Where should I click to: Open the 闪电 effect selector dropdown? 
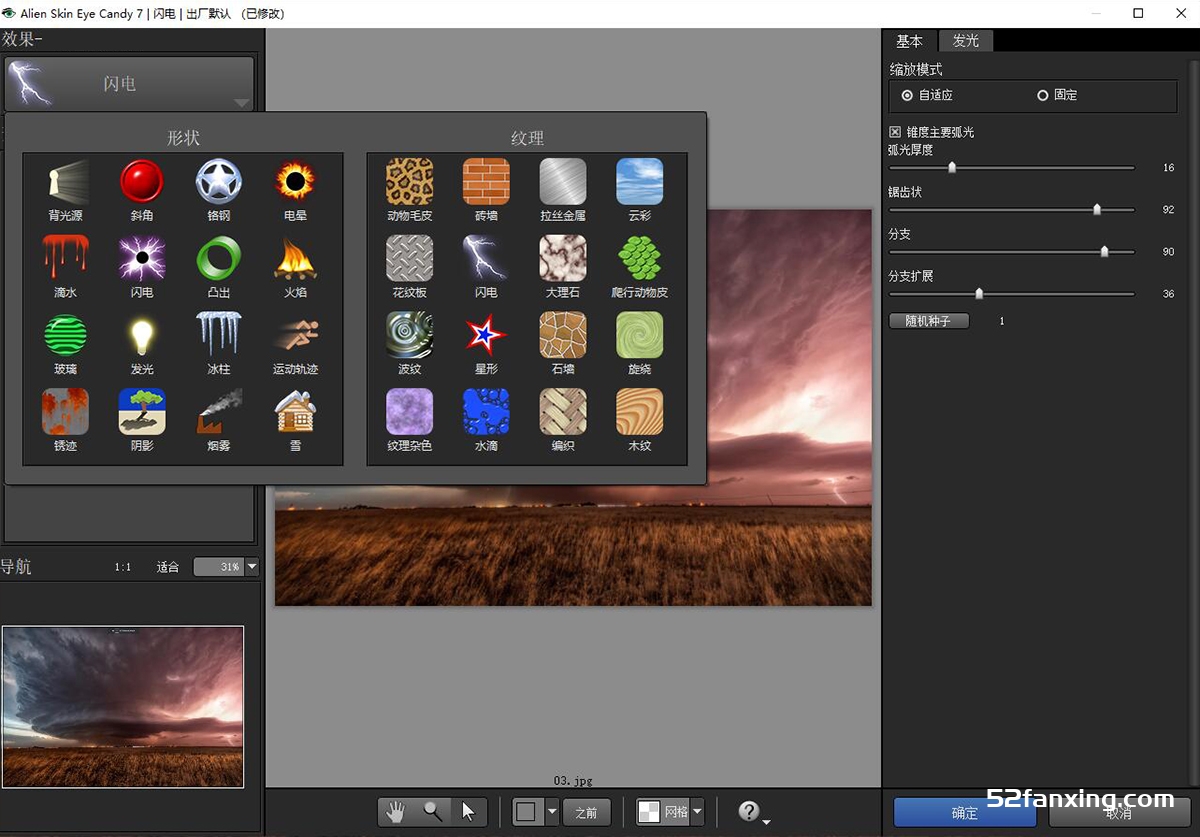129,84
